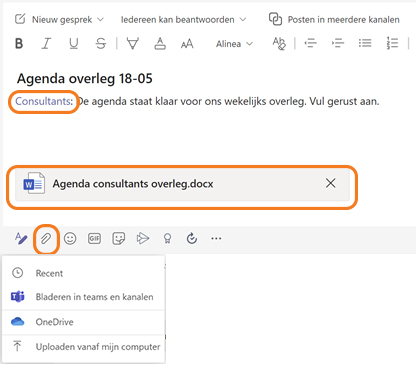Image resolution: width=416 pixels, height=368 pixels.
Task: Select Bladeren in teams en kanalen
Action: click(x=83, y=297)
